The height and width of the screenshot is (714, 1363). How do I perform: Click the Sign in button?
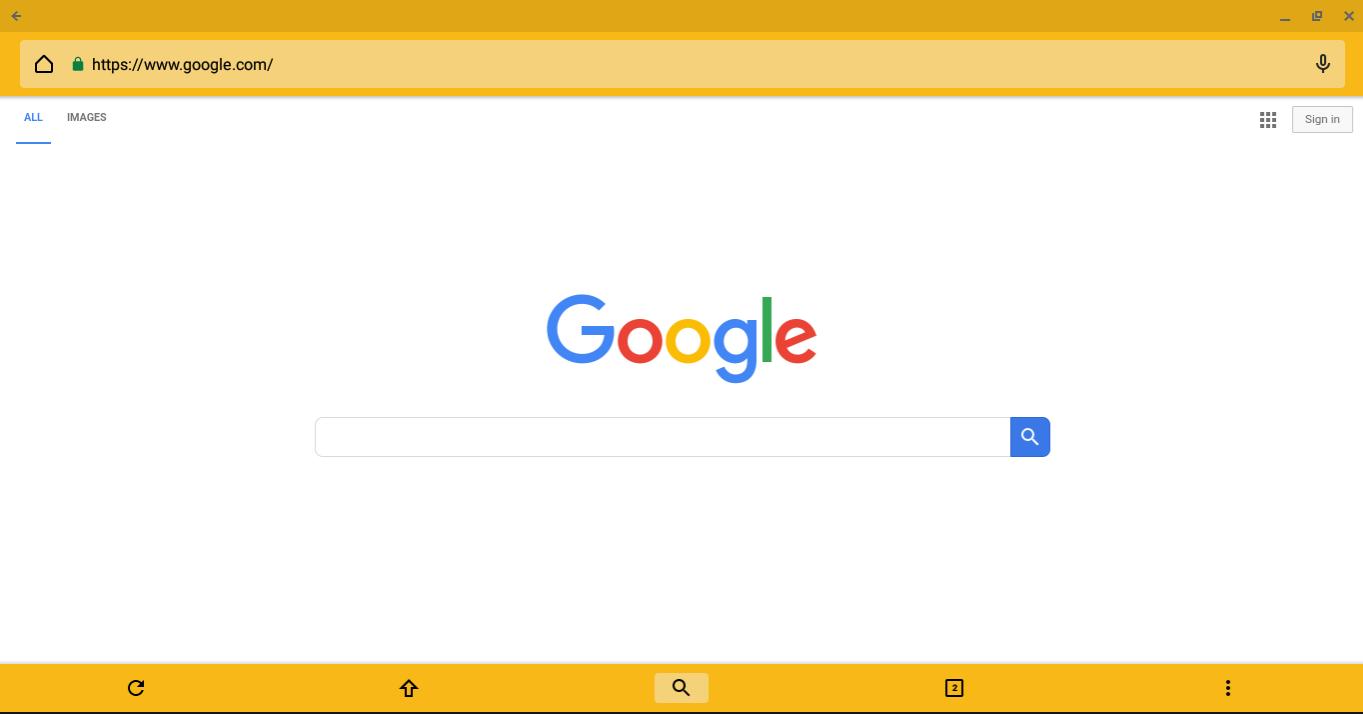pyautogui.click(x=1322, y=120)
